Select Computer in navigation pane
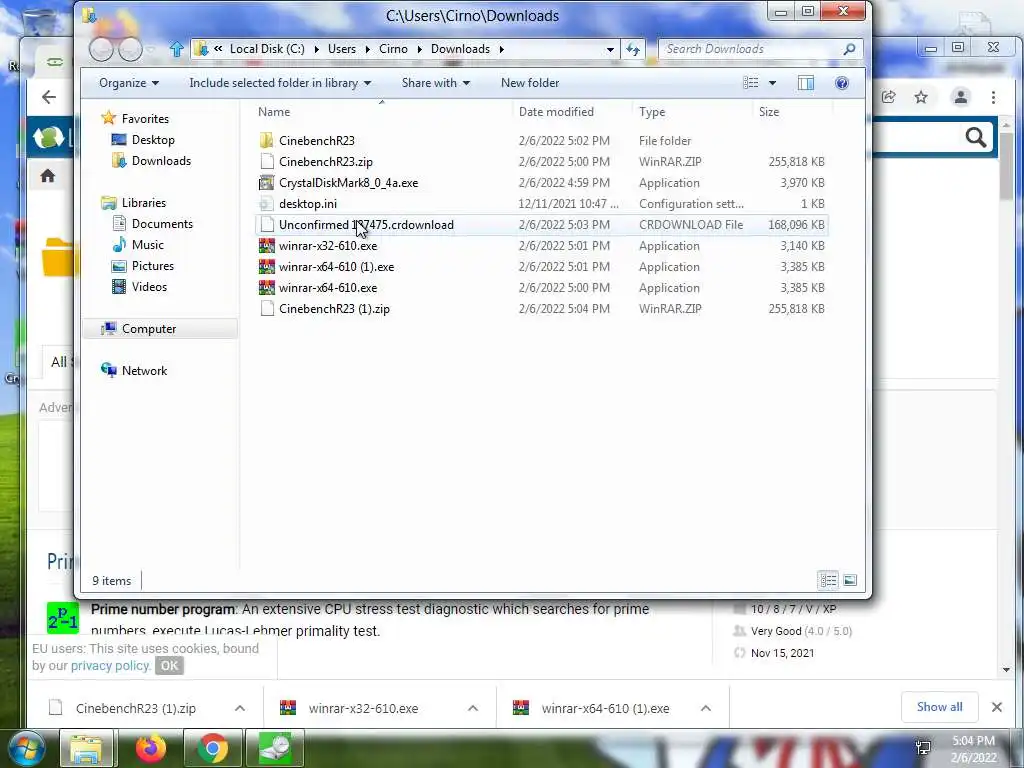Screen dimensions: 1024x768 pos(149,328)
